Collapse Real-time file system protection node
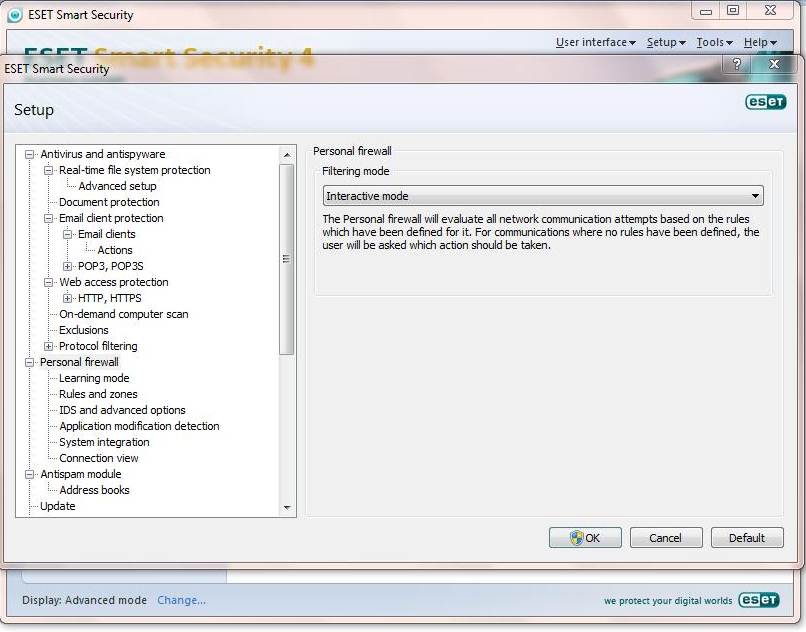The image size is (806, 632). 48,170
